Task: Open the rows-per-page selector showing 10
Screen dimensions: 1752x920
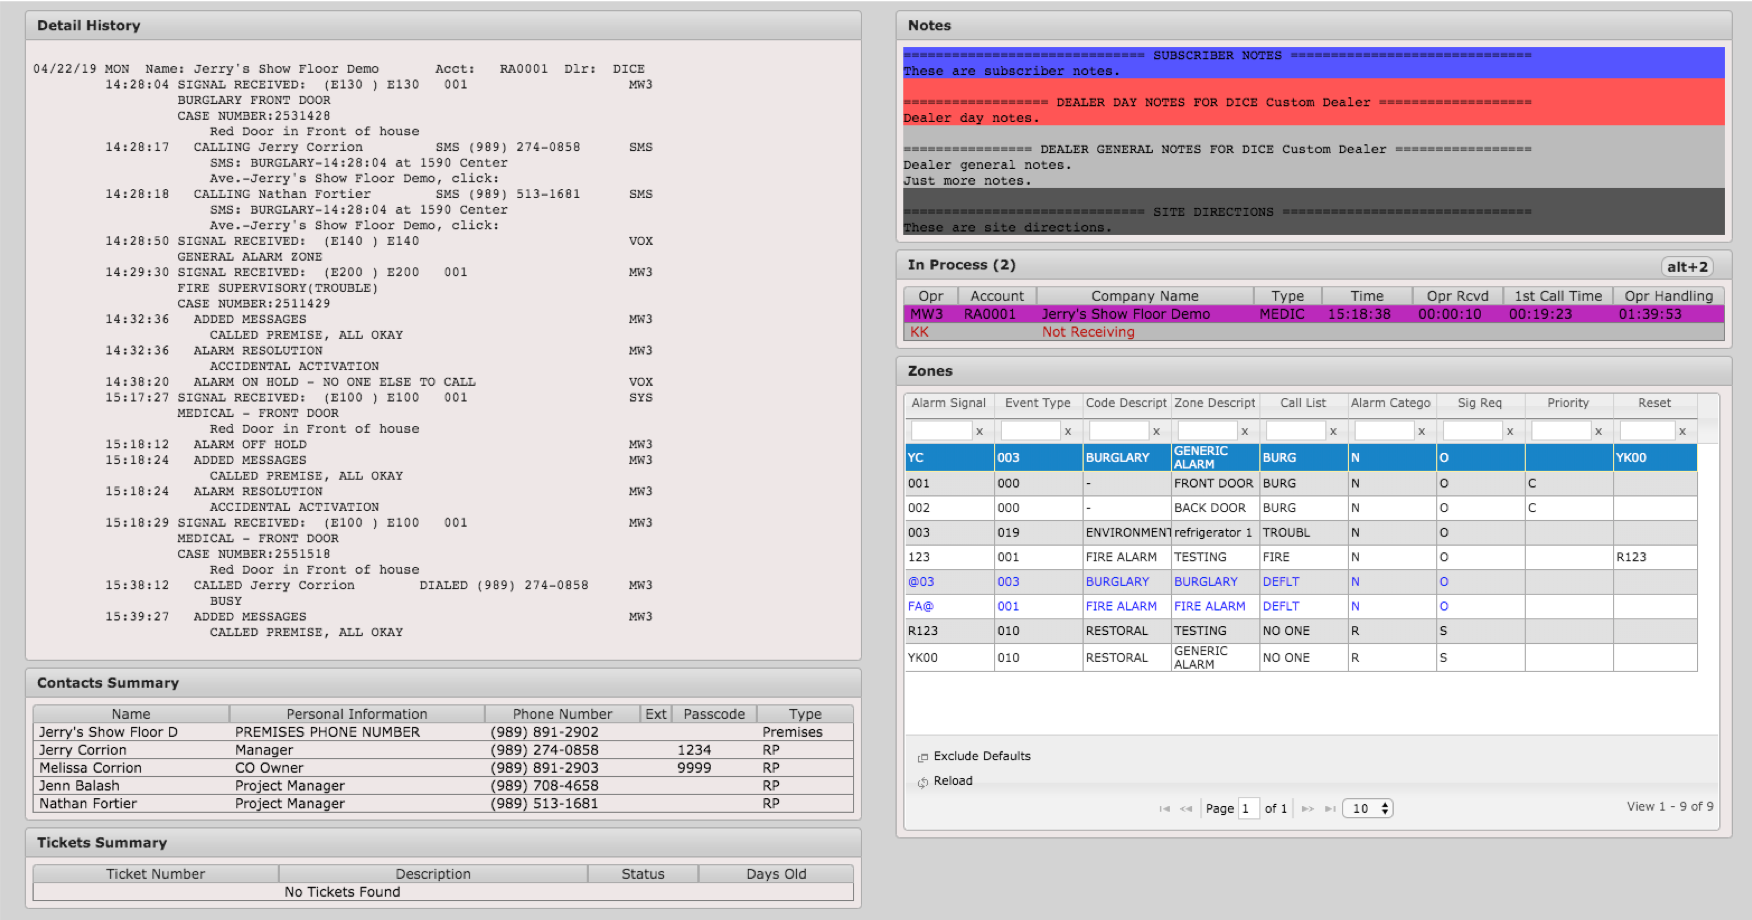Action: click(1360, 808)
